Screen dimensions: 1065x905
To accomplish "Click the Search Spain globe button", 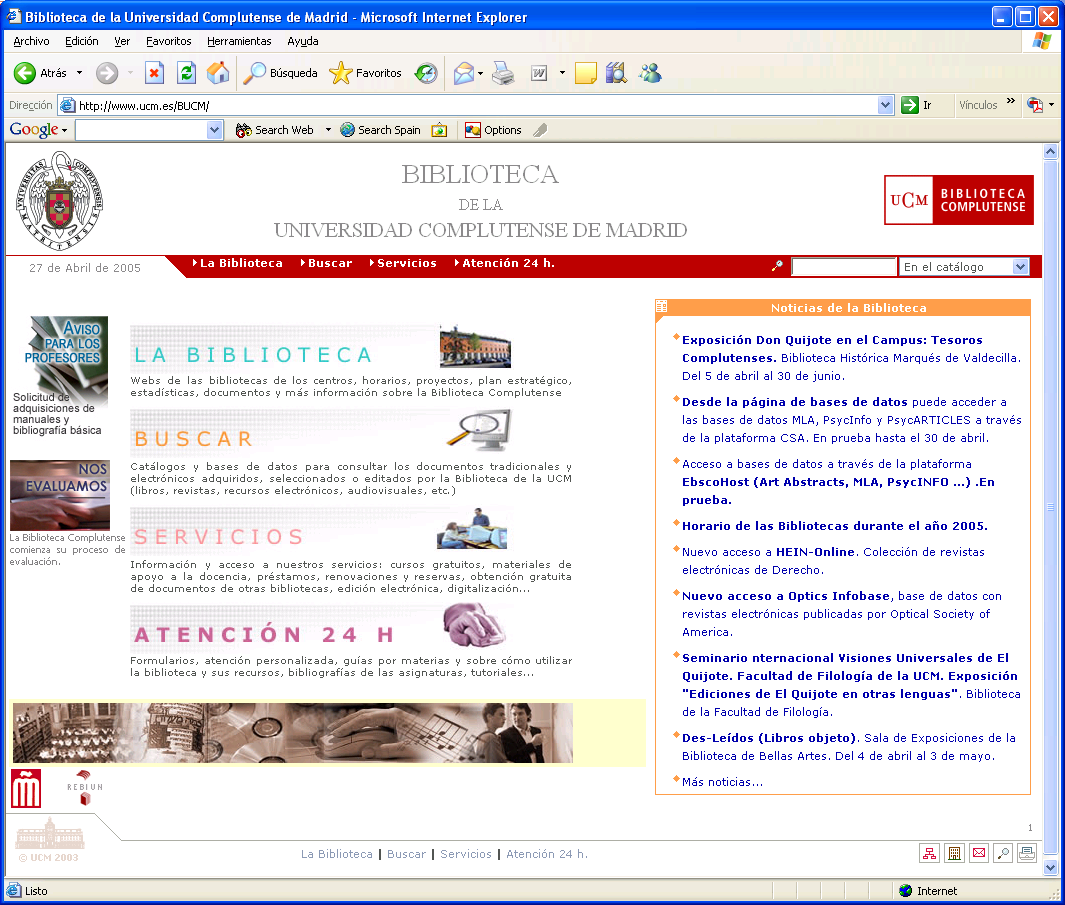I will coord(380,130).
